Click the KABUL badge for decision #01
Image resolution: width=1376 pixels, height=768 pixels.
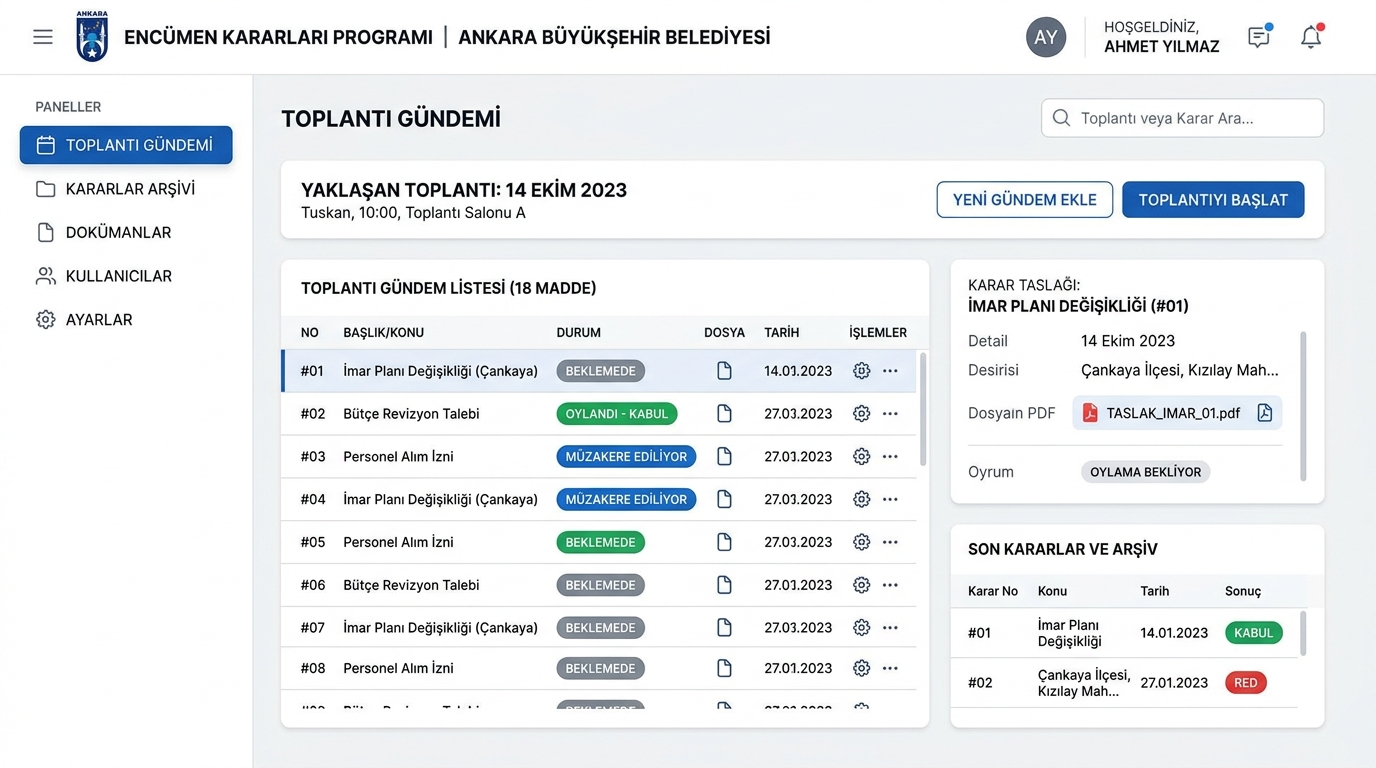tap(1254, 633)
